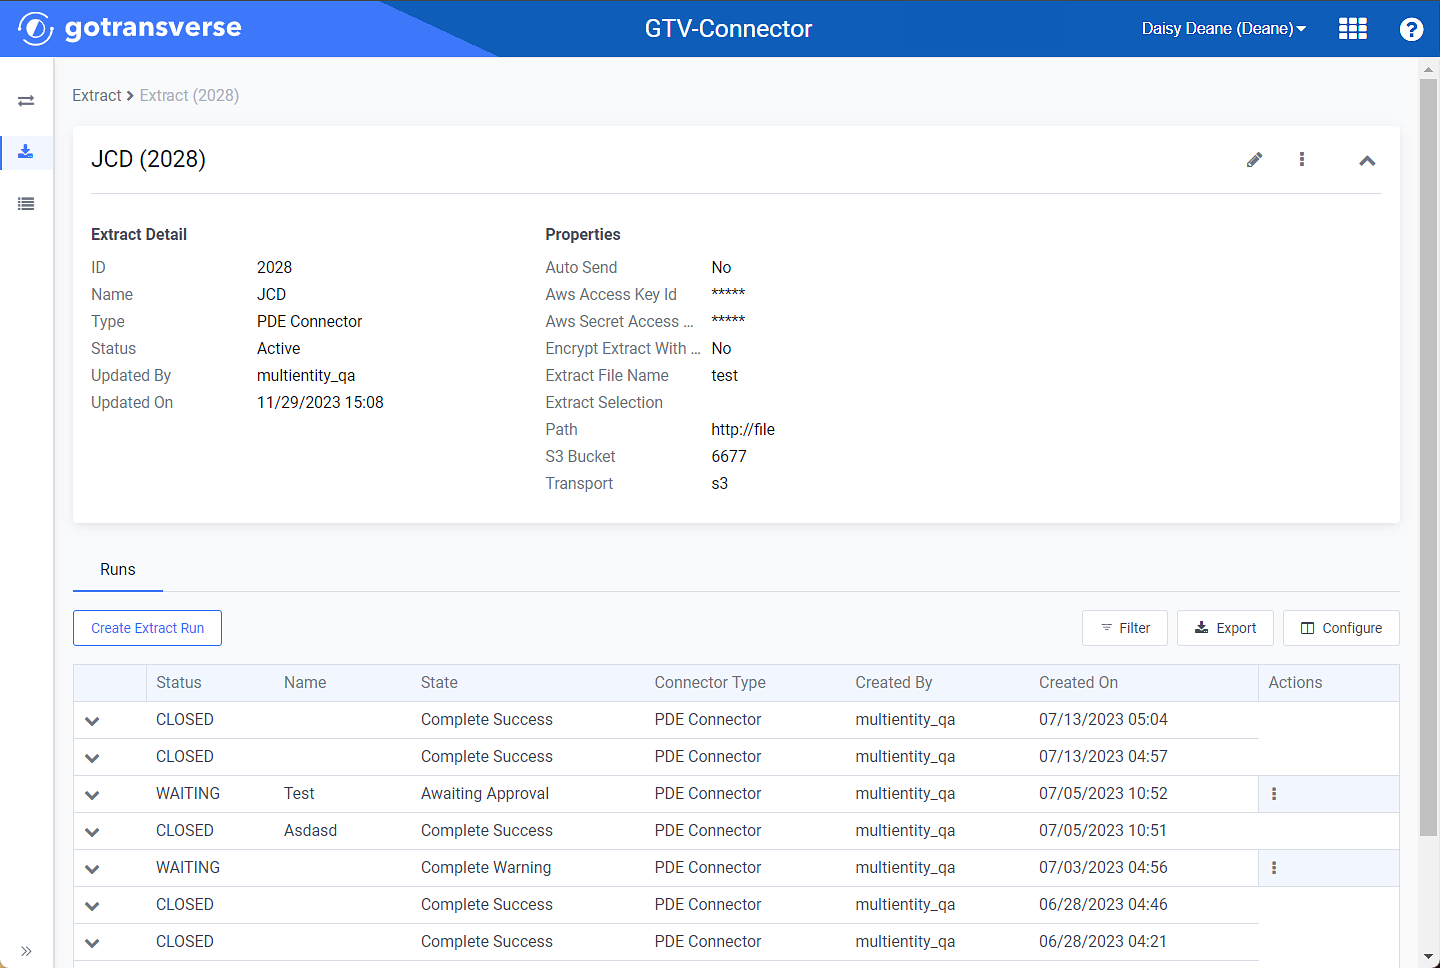Open JCD extract more options menu

[1301, 159]
